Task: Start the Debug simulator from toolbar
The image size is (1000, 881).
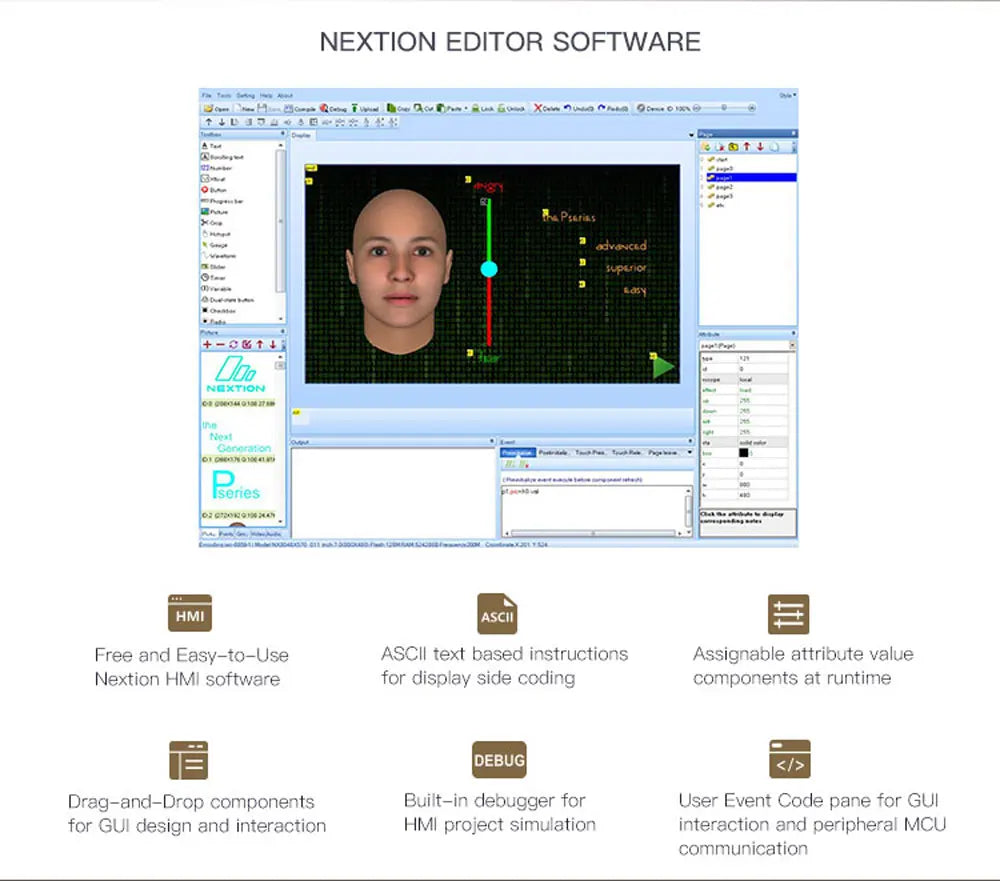Action: 334,108
